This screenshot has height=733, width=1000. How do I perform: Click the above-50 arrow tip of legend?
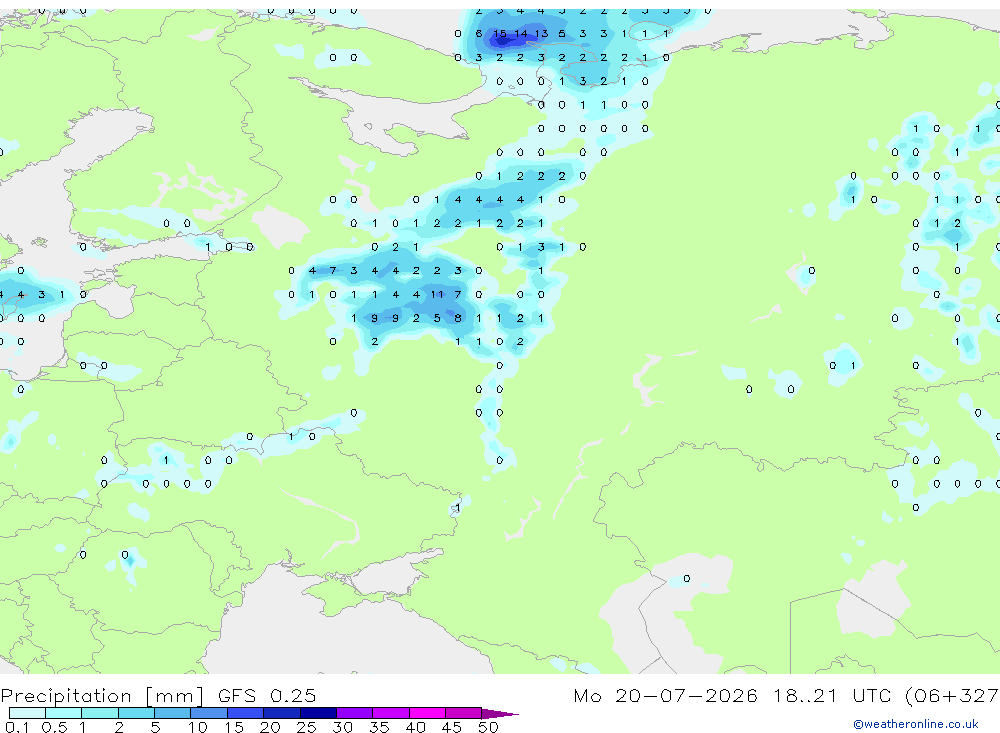tap(500, 713)
